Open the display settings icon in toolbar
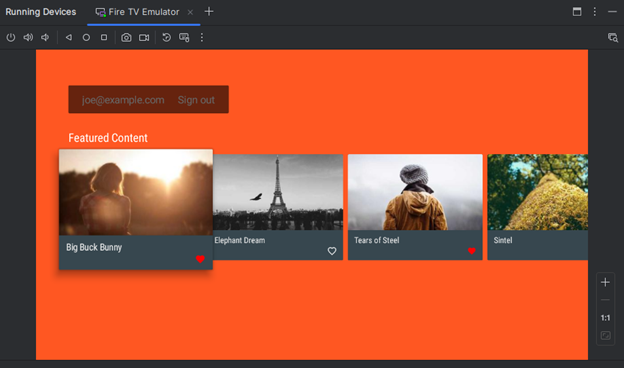This screenshot has width=624, height=368. 184,37
